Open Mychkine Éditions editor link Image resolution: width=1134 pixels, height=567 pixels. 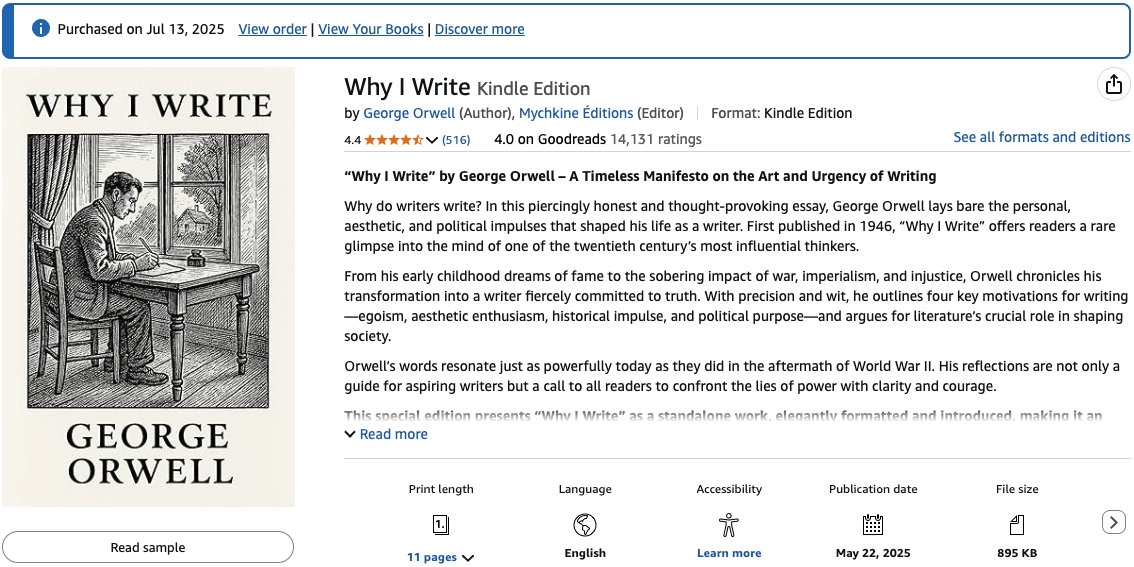coord(575,113)
